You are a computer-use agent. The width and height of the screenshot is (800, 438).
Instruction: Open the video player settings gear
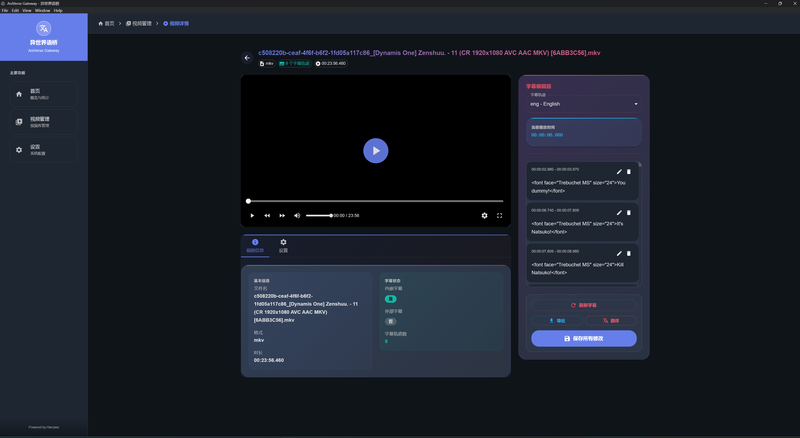[x=485, y=215]
